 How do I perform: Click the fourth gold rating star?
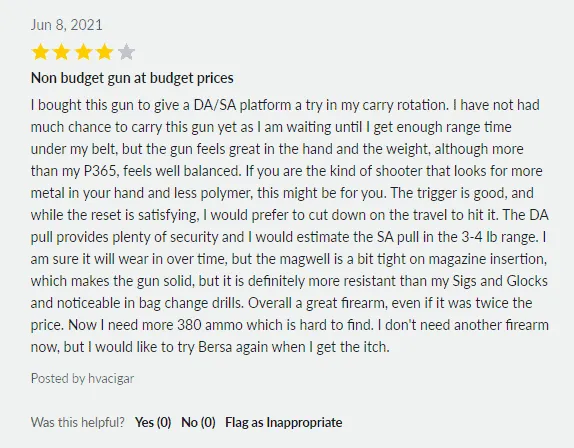[x=105, y=52]
